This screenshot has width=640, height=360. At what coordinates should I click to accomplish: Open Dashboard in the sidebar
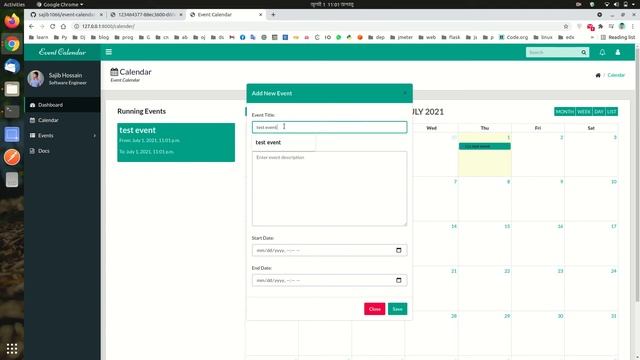tap(62, 105)
